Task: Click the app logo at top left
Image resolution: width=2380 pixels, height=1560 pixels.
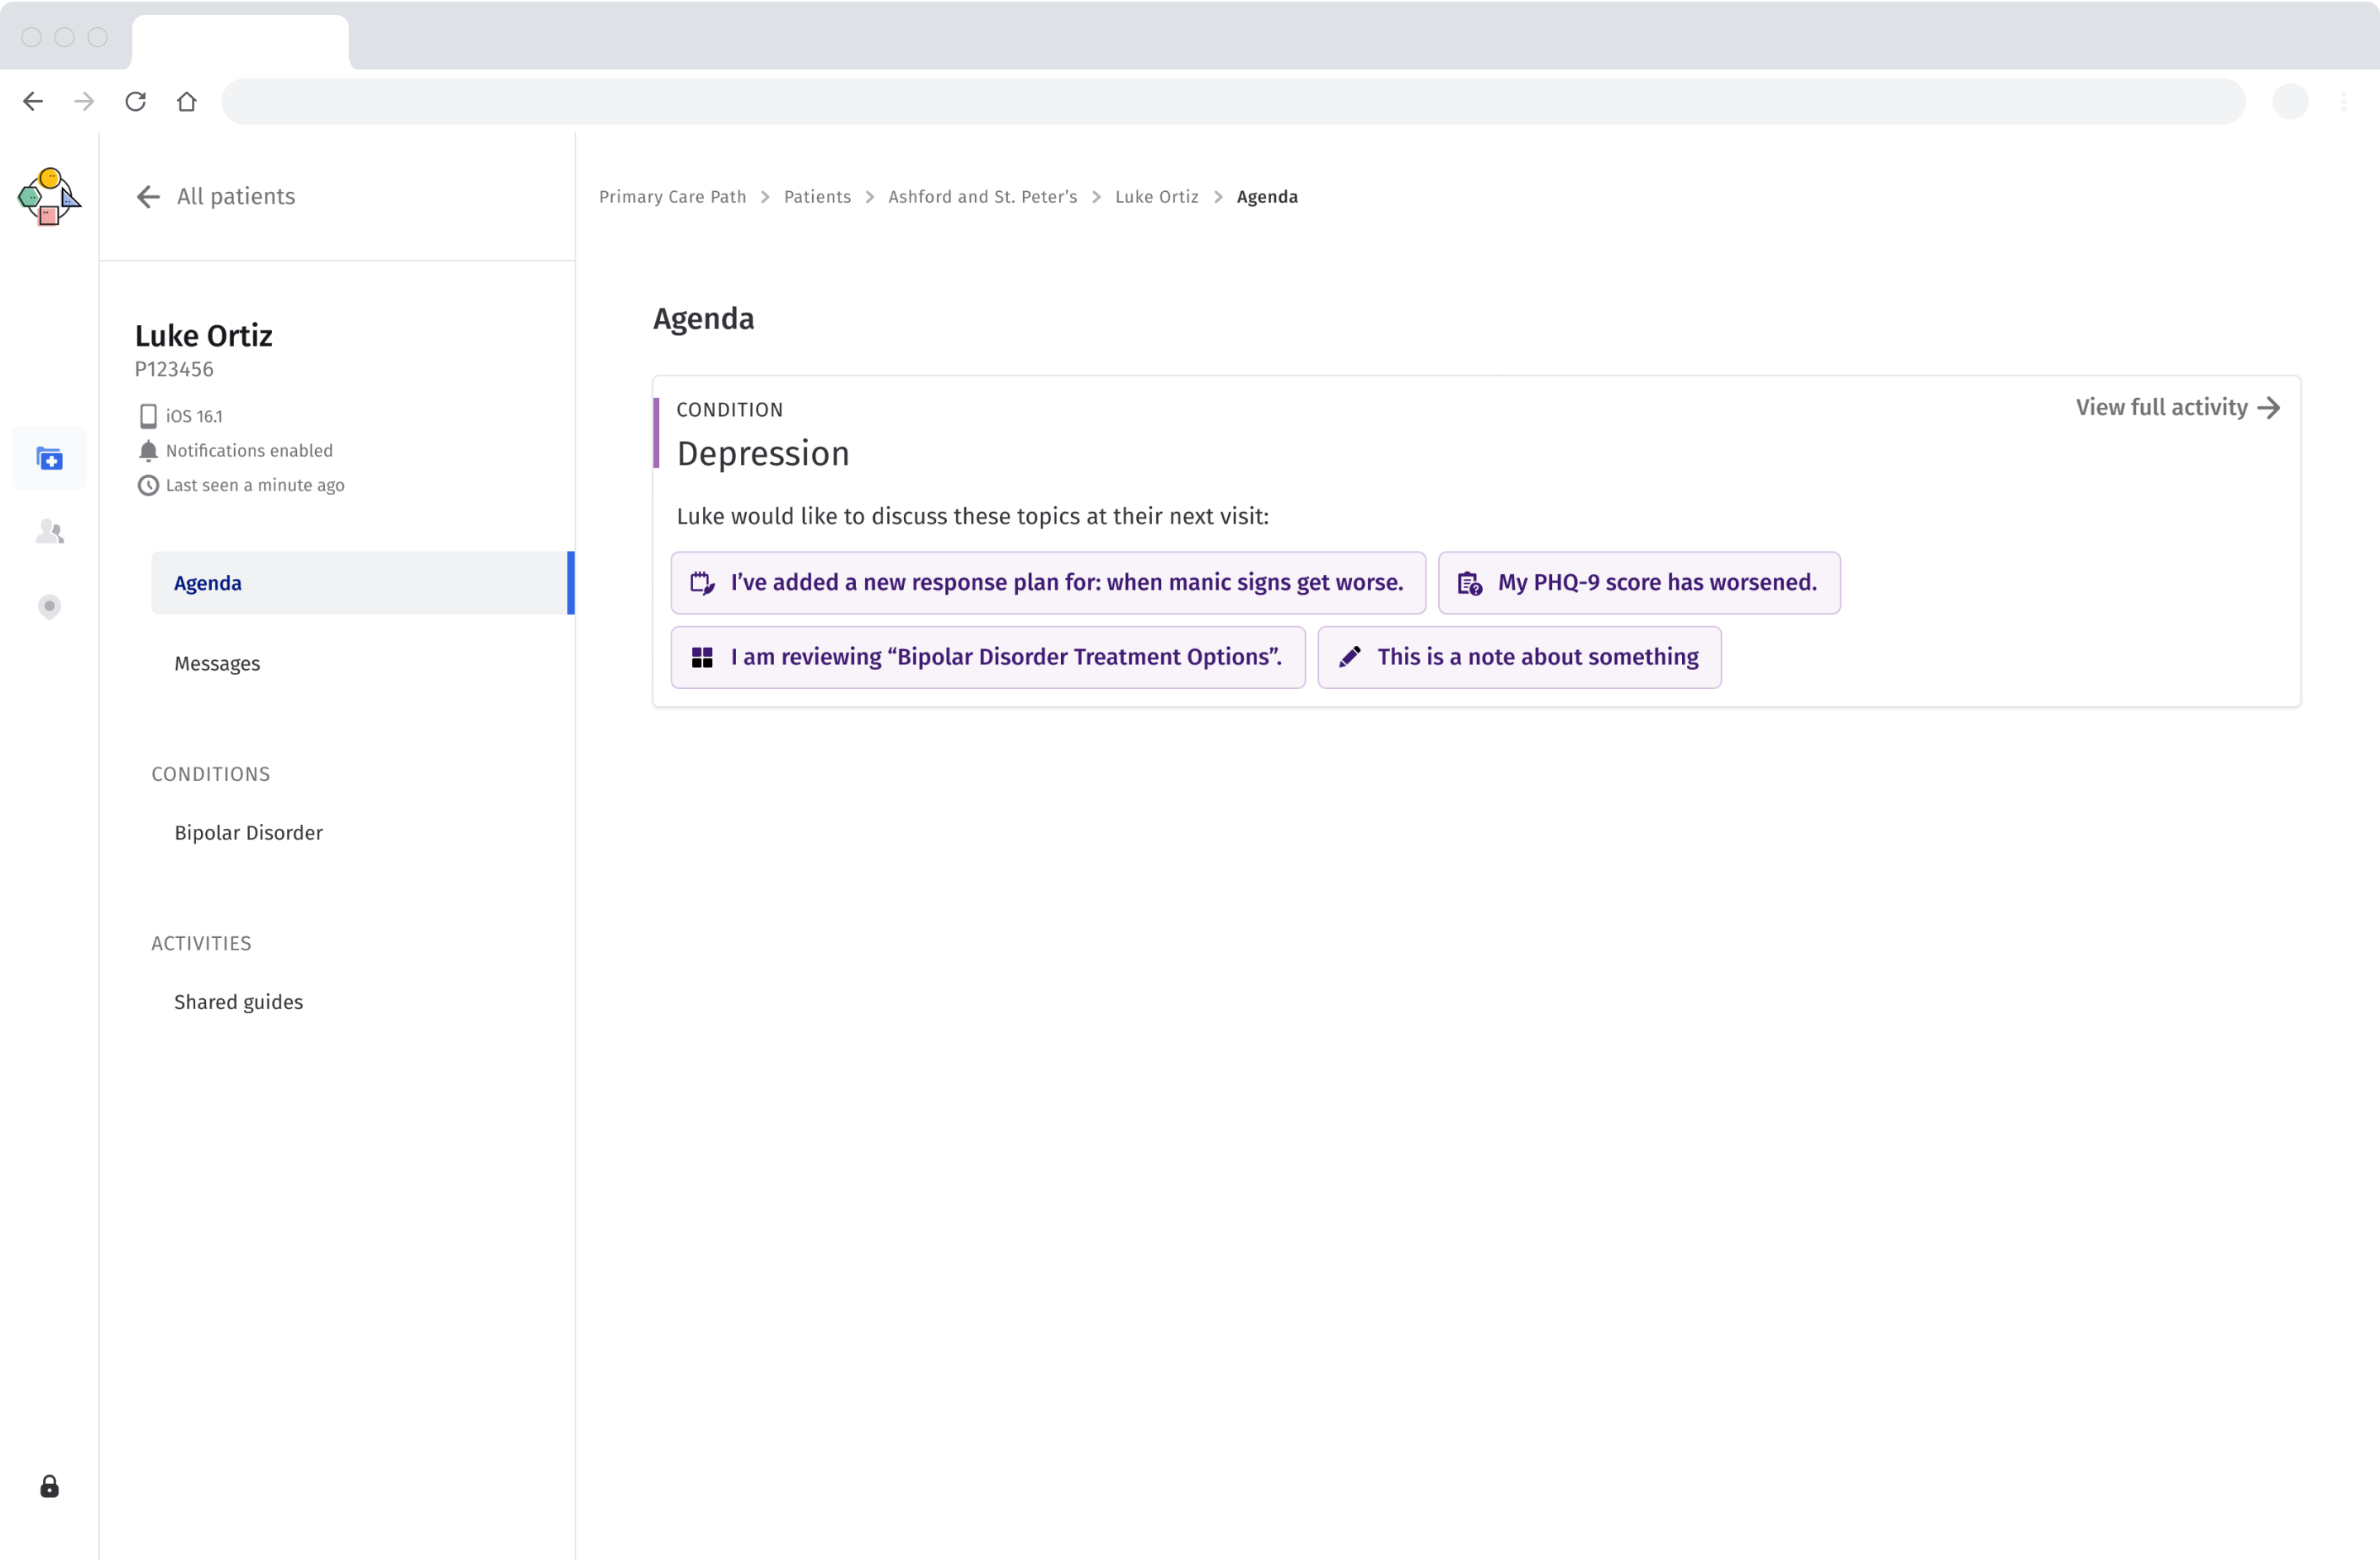Action: [49, 197]
